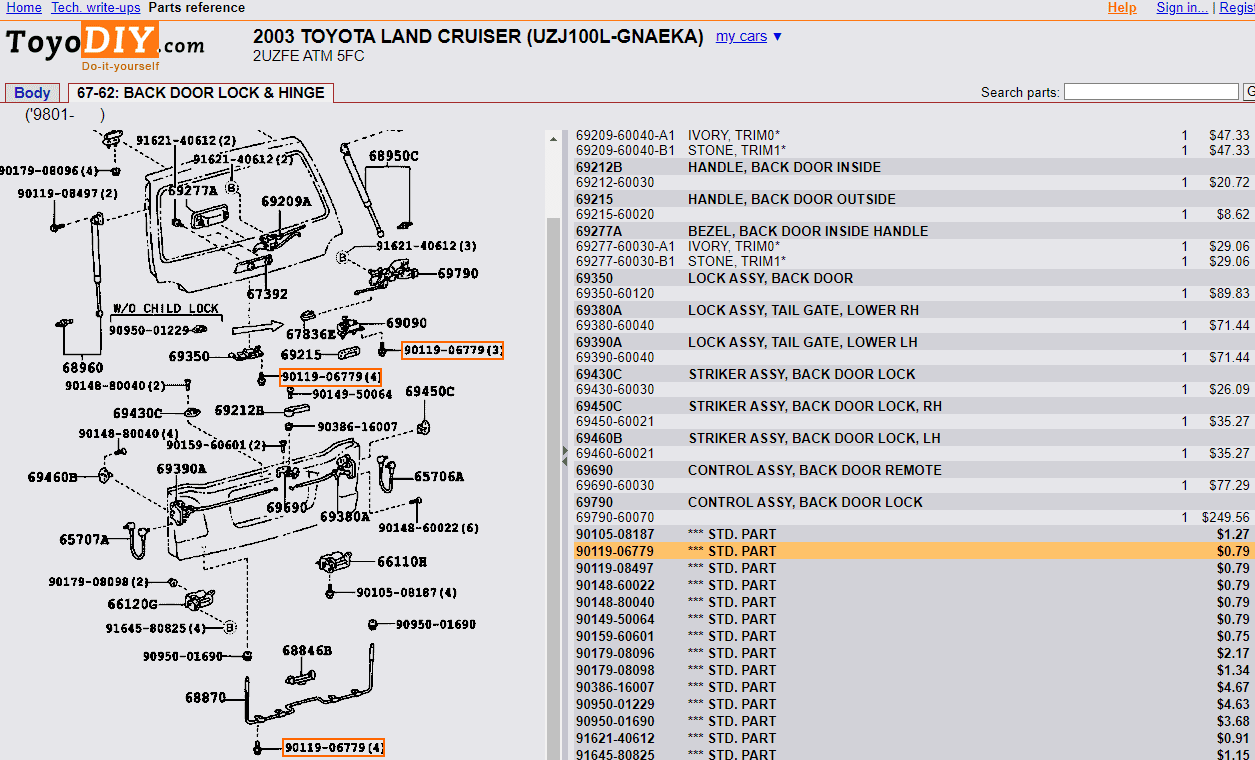Click diagram label 90149-50064

point(352,394)
